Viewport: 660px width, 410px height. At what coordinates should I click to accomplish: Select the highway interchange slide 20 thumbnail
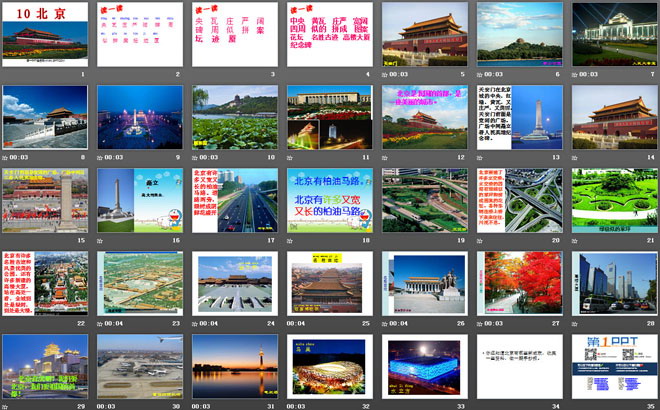click(x=519, y=200)
